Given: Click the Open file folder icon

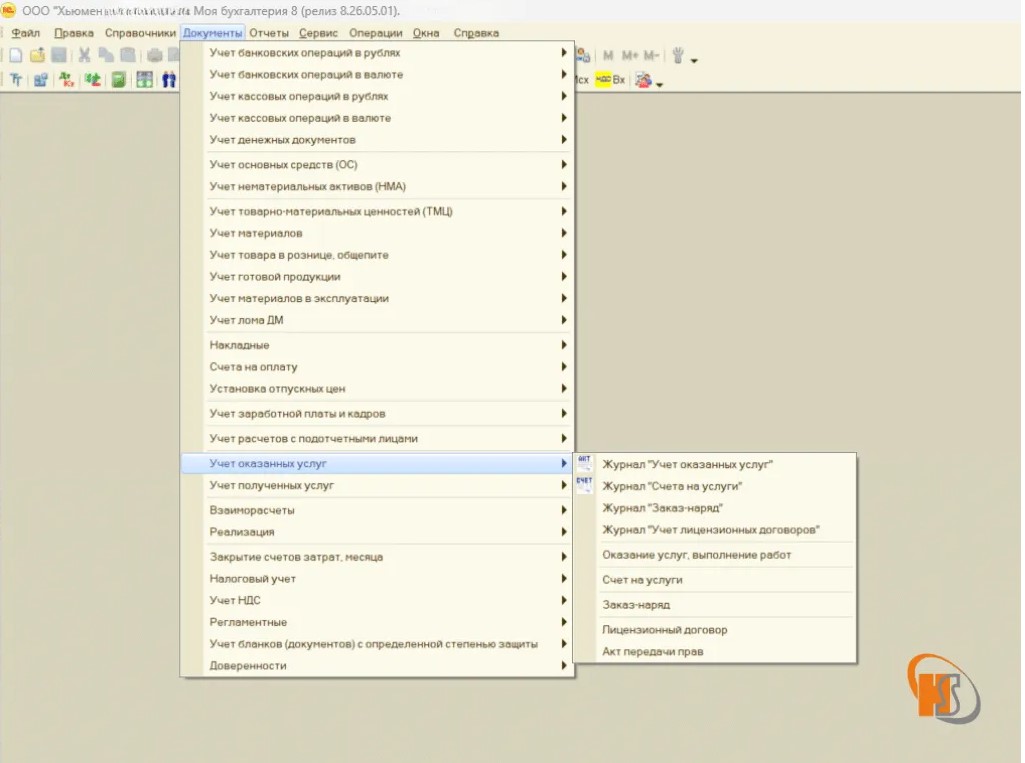Looking at the screenshot, I should click(37, 56).
